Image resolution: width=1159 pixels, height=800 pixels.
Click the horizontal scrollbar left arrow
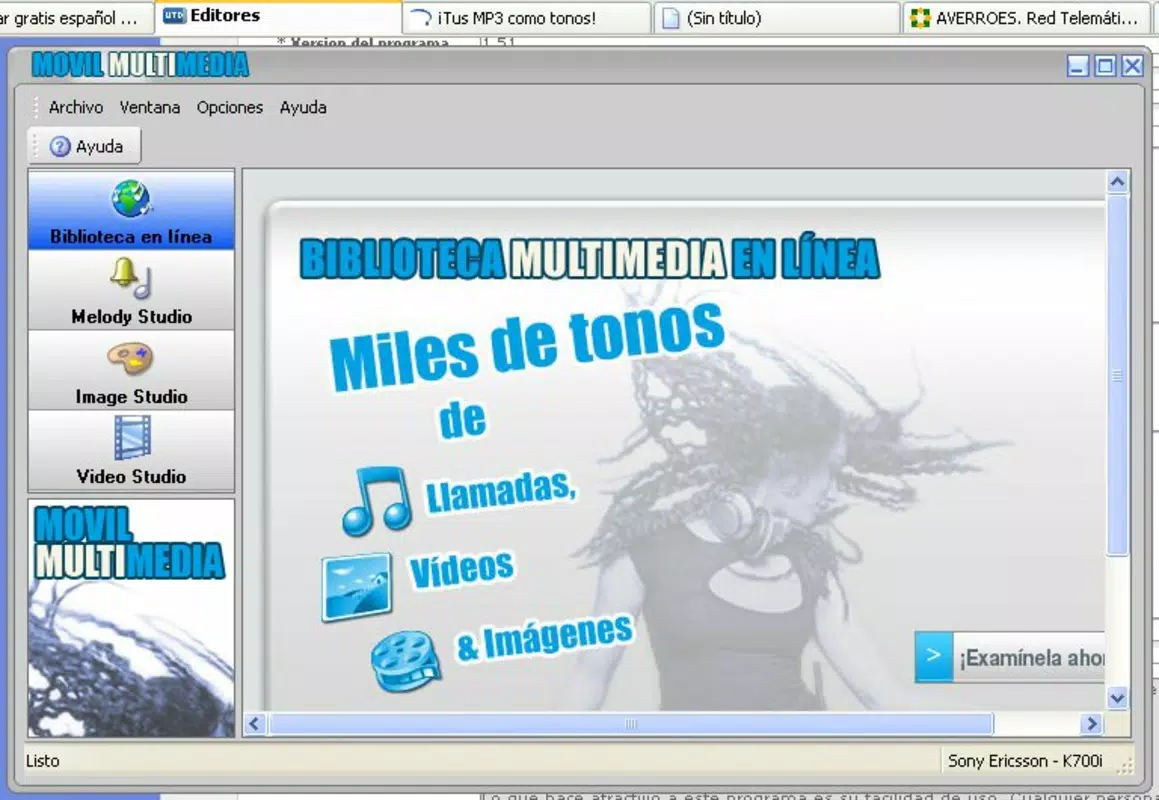click(x=254, y=724)
